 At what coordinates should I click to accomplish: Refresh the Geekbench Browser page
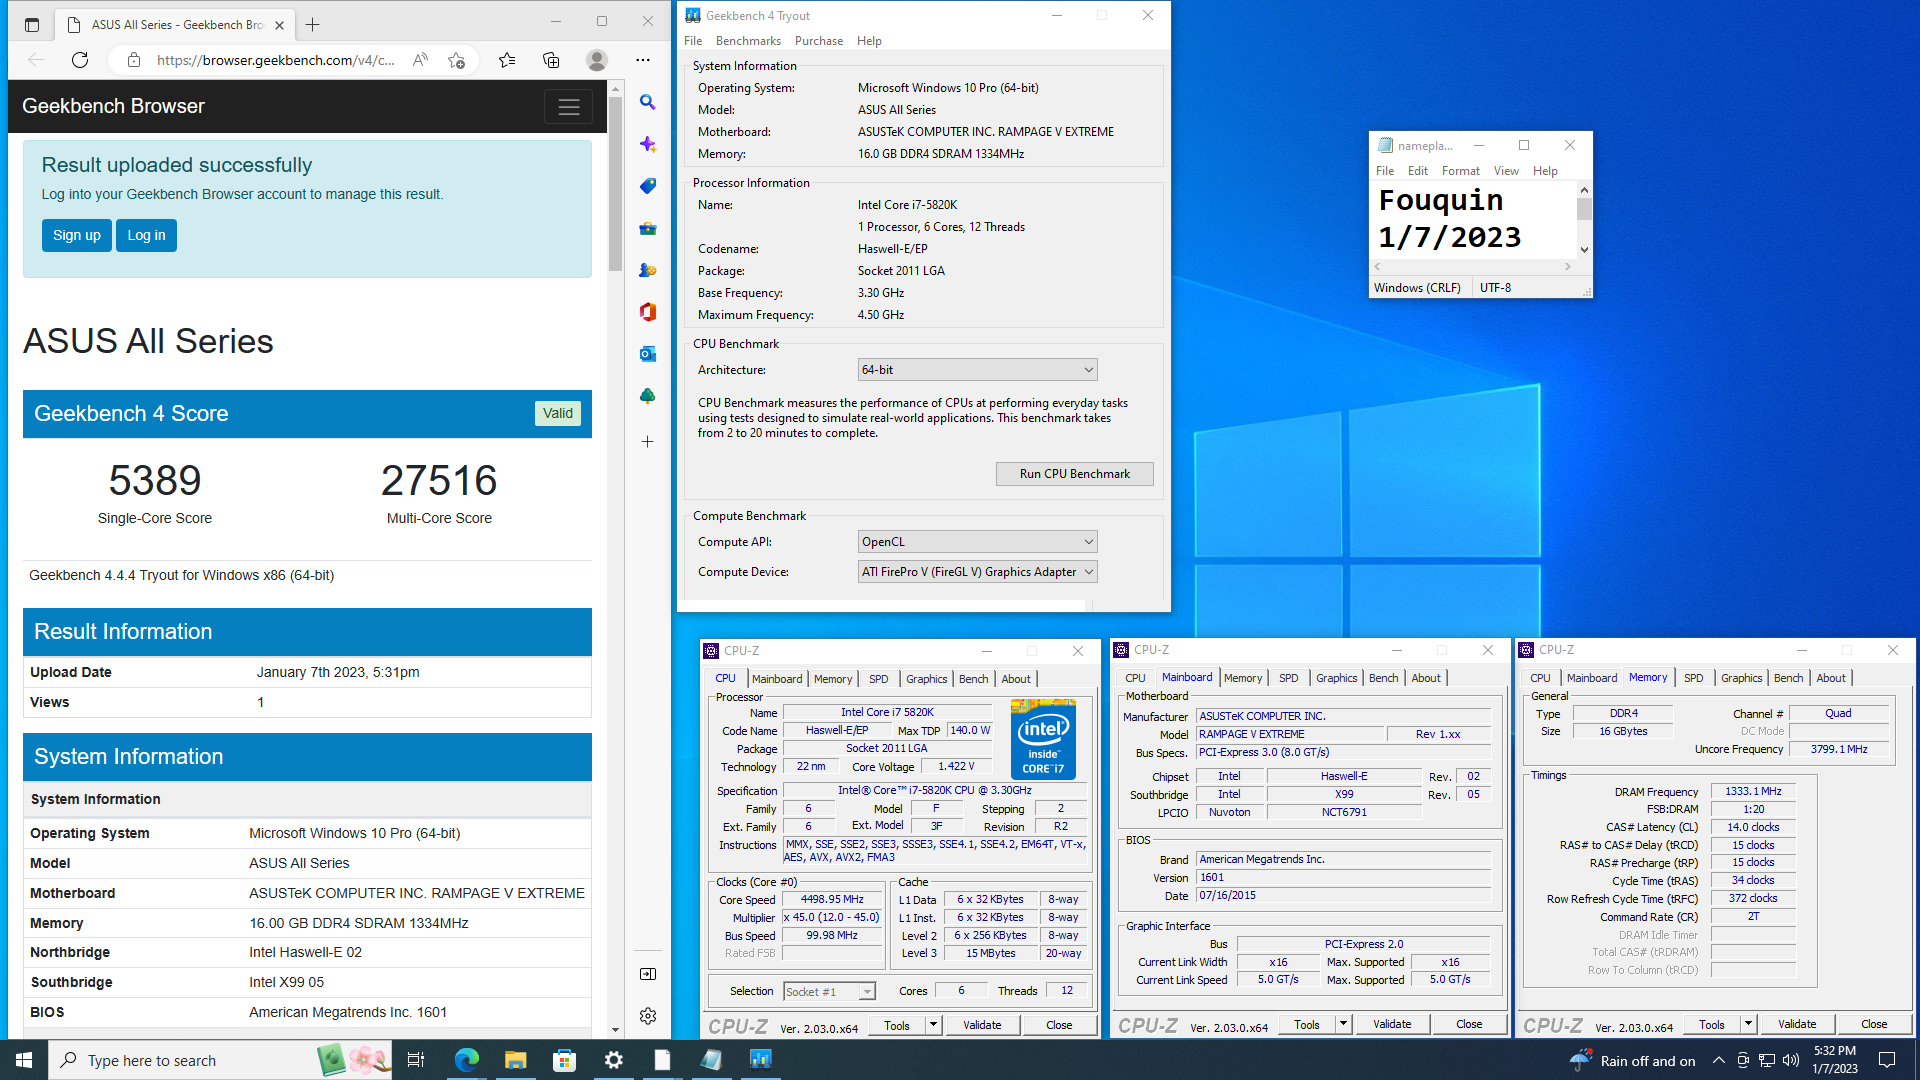click(80, 60)
